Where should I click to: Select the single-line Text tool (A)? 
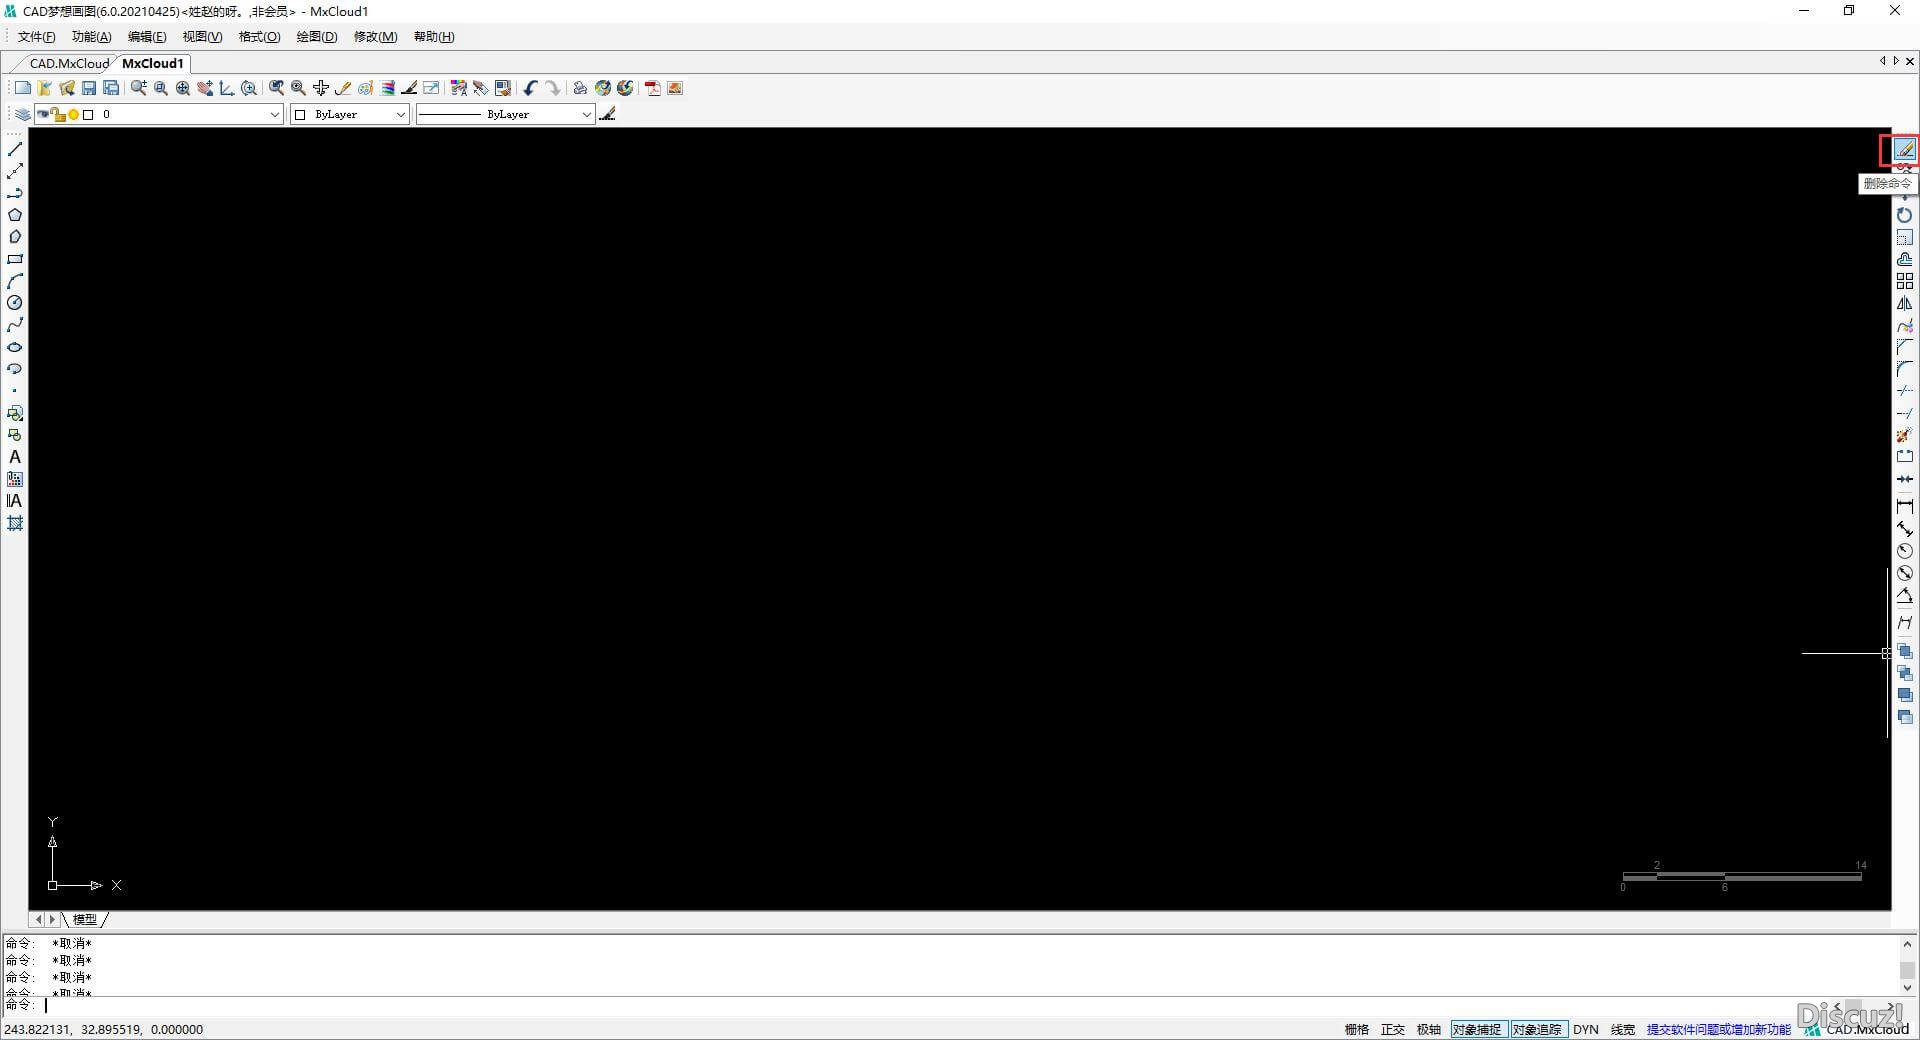pos(15,457)
